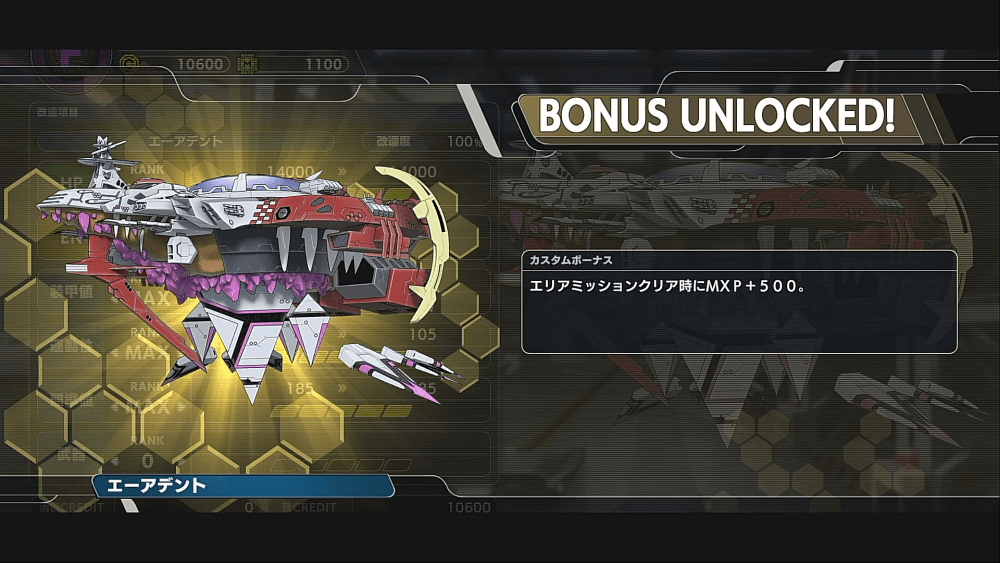The width and height of the screenshot is (1000, 563).
Task: Click the MAX rank stepper for 装甲値
Action: pyautogui.click(x=147, y=297)
